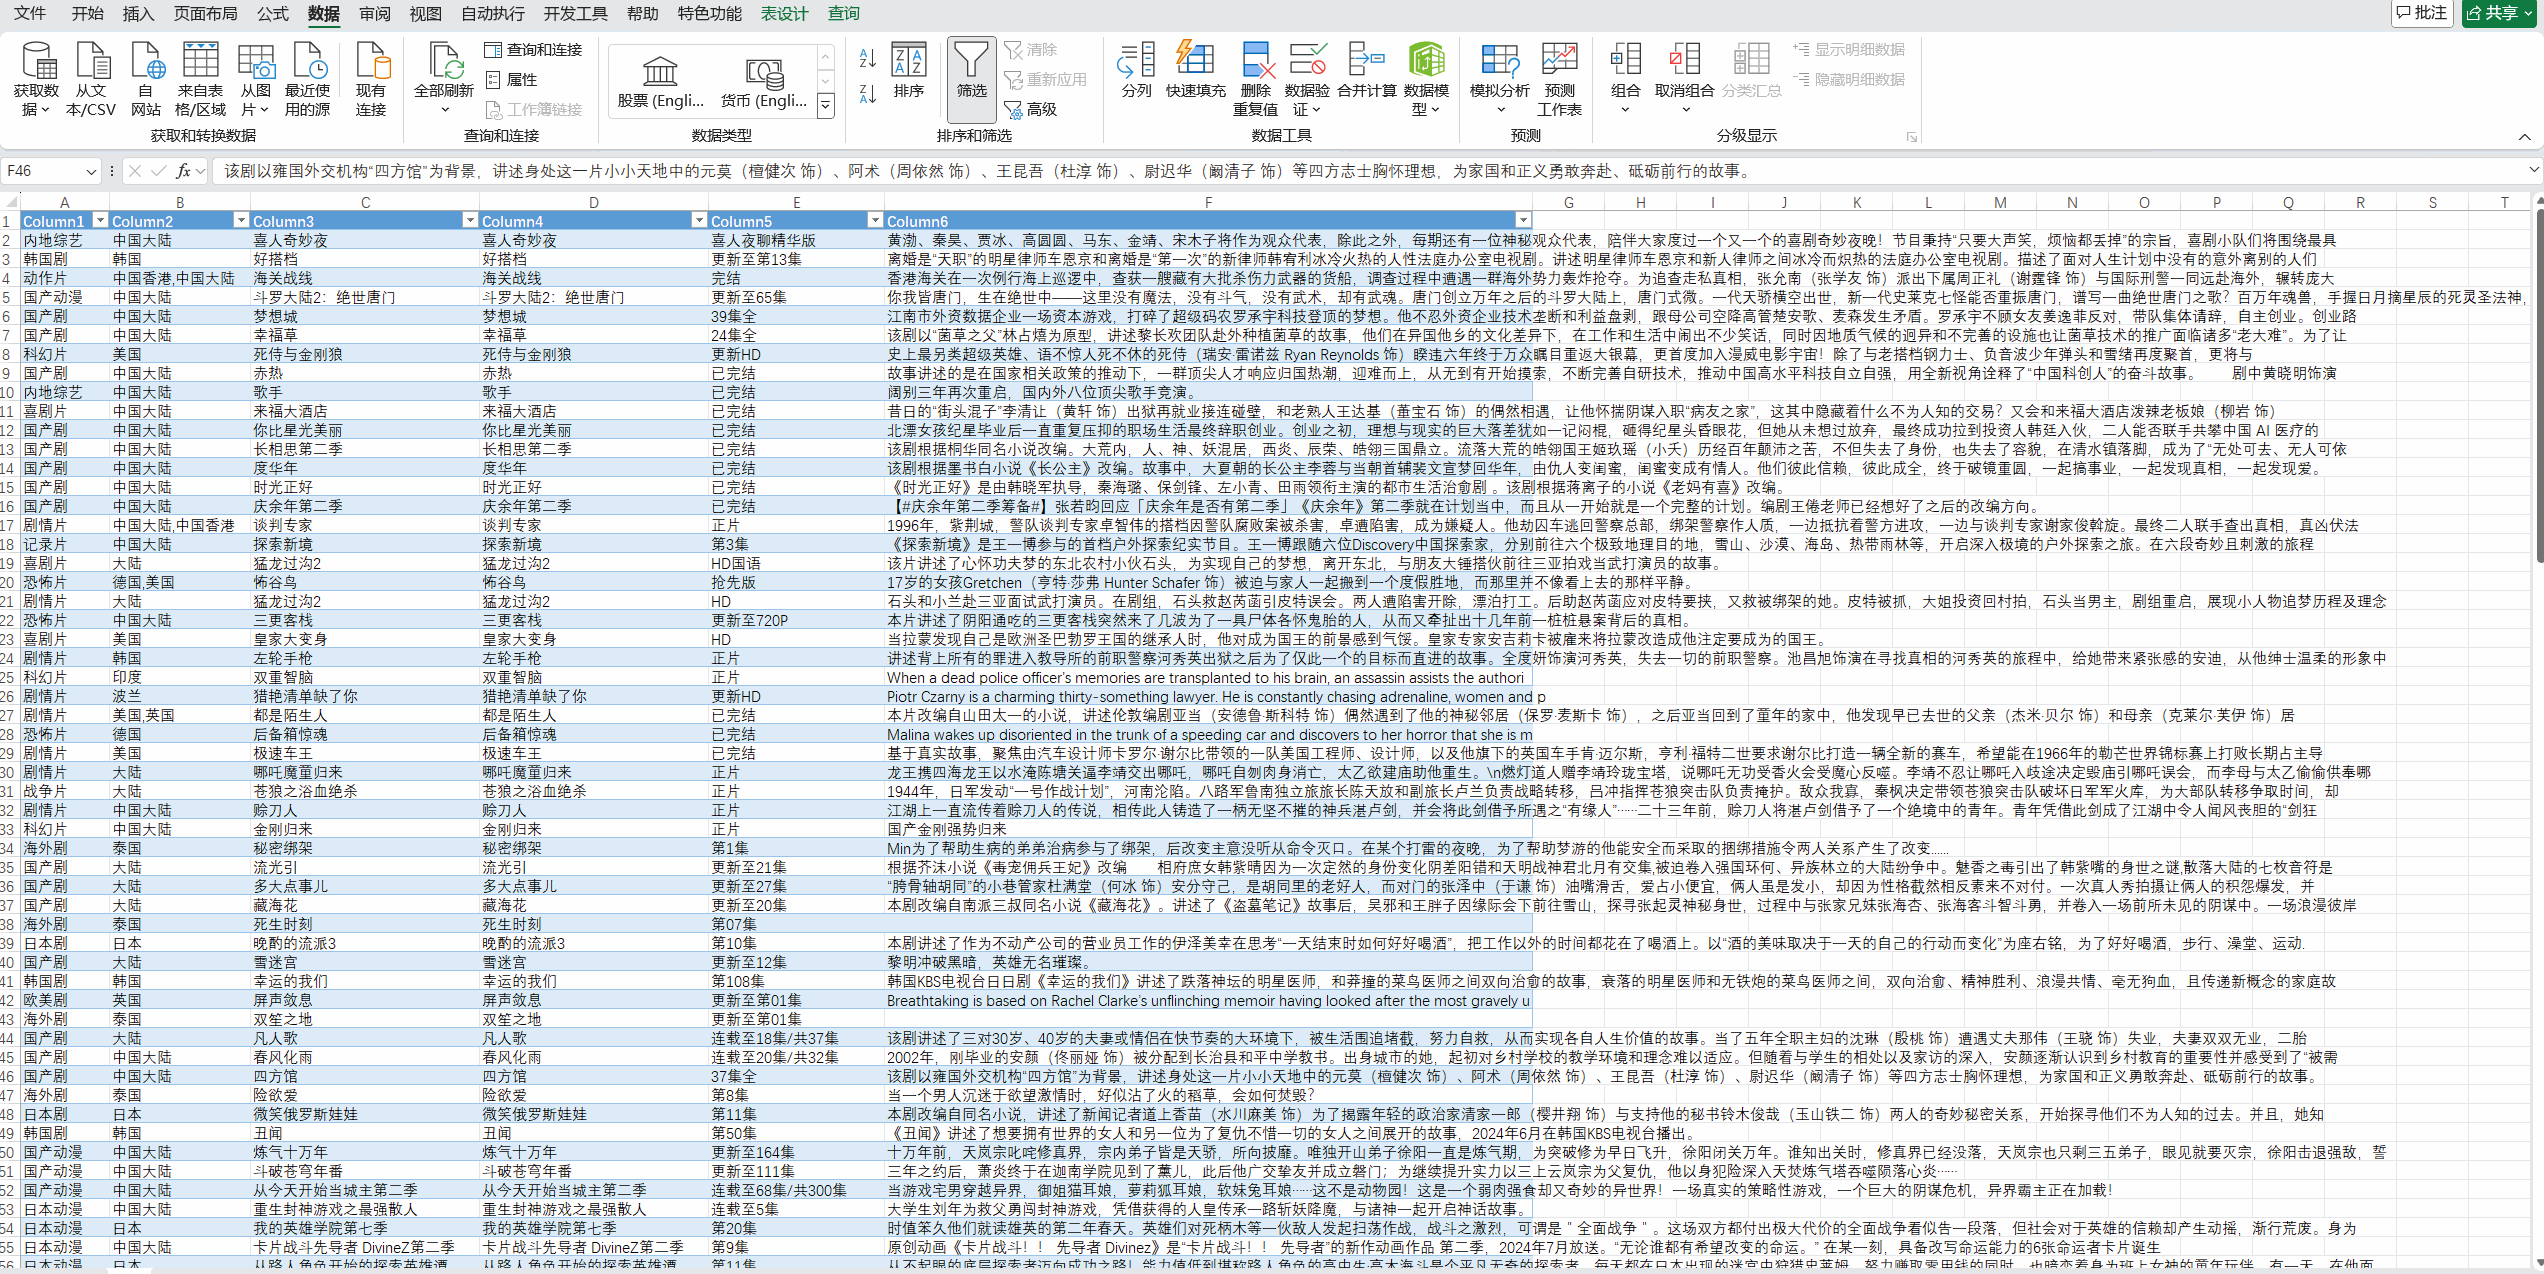
Task: Open the Column1 filter dropdown
Action: [99, 220]
